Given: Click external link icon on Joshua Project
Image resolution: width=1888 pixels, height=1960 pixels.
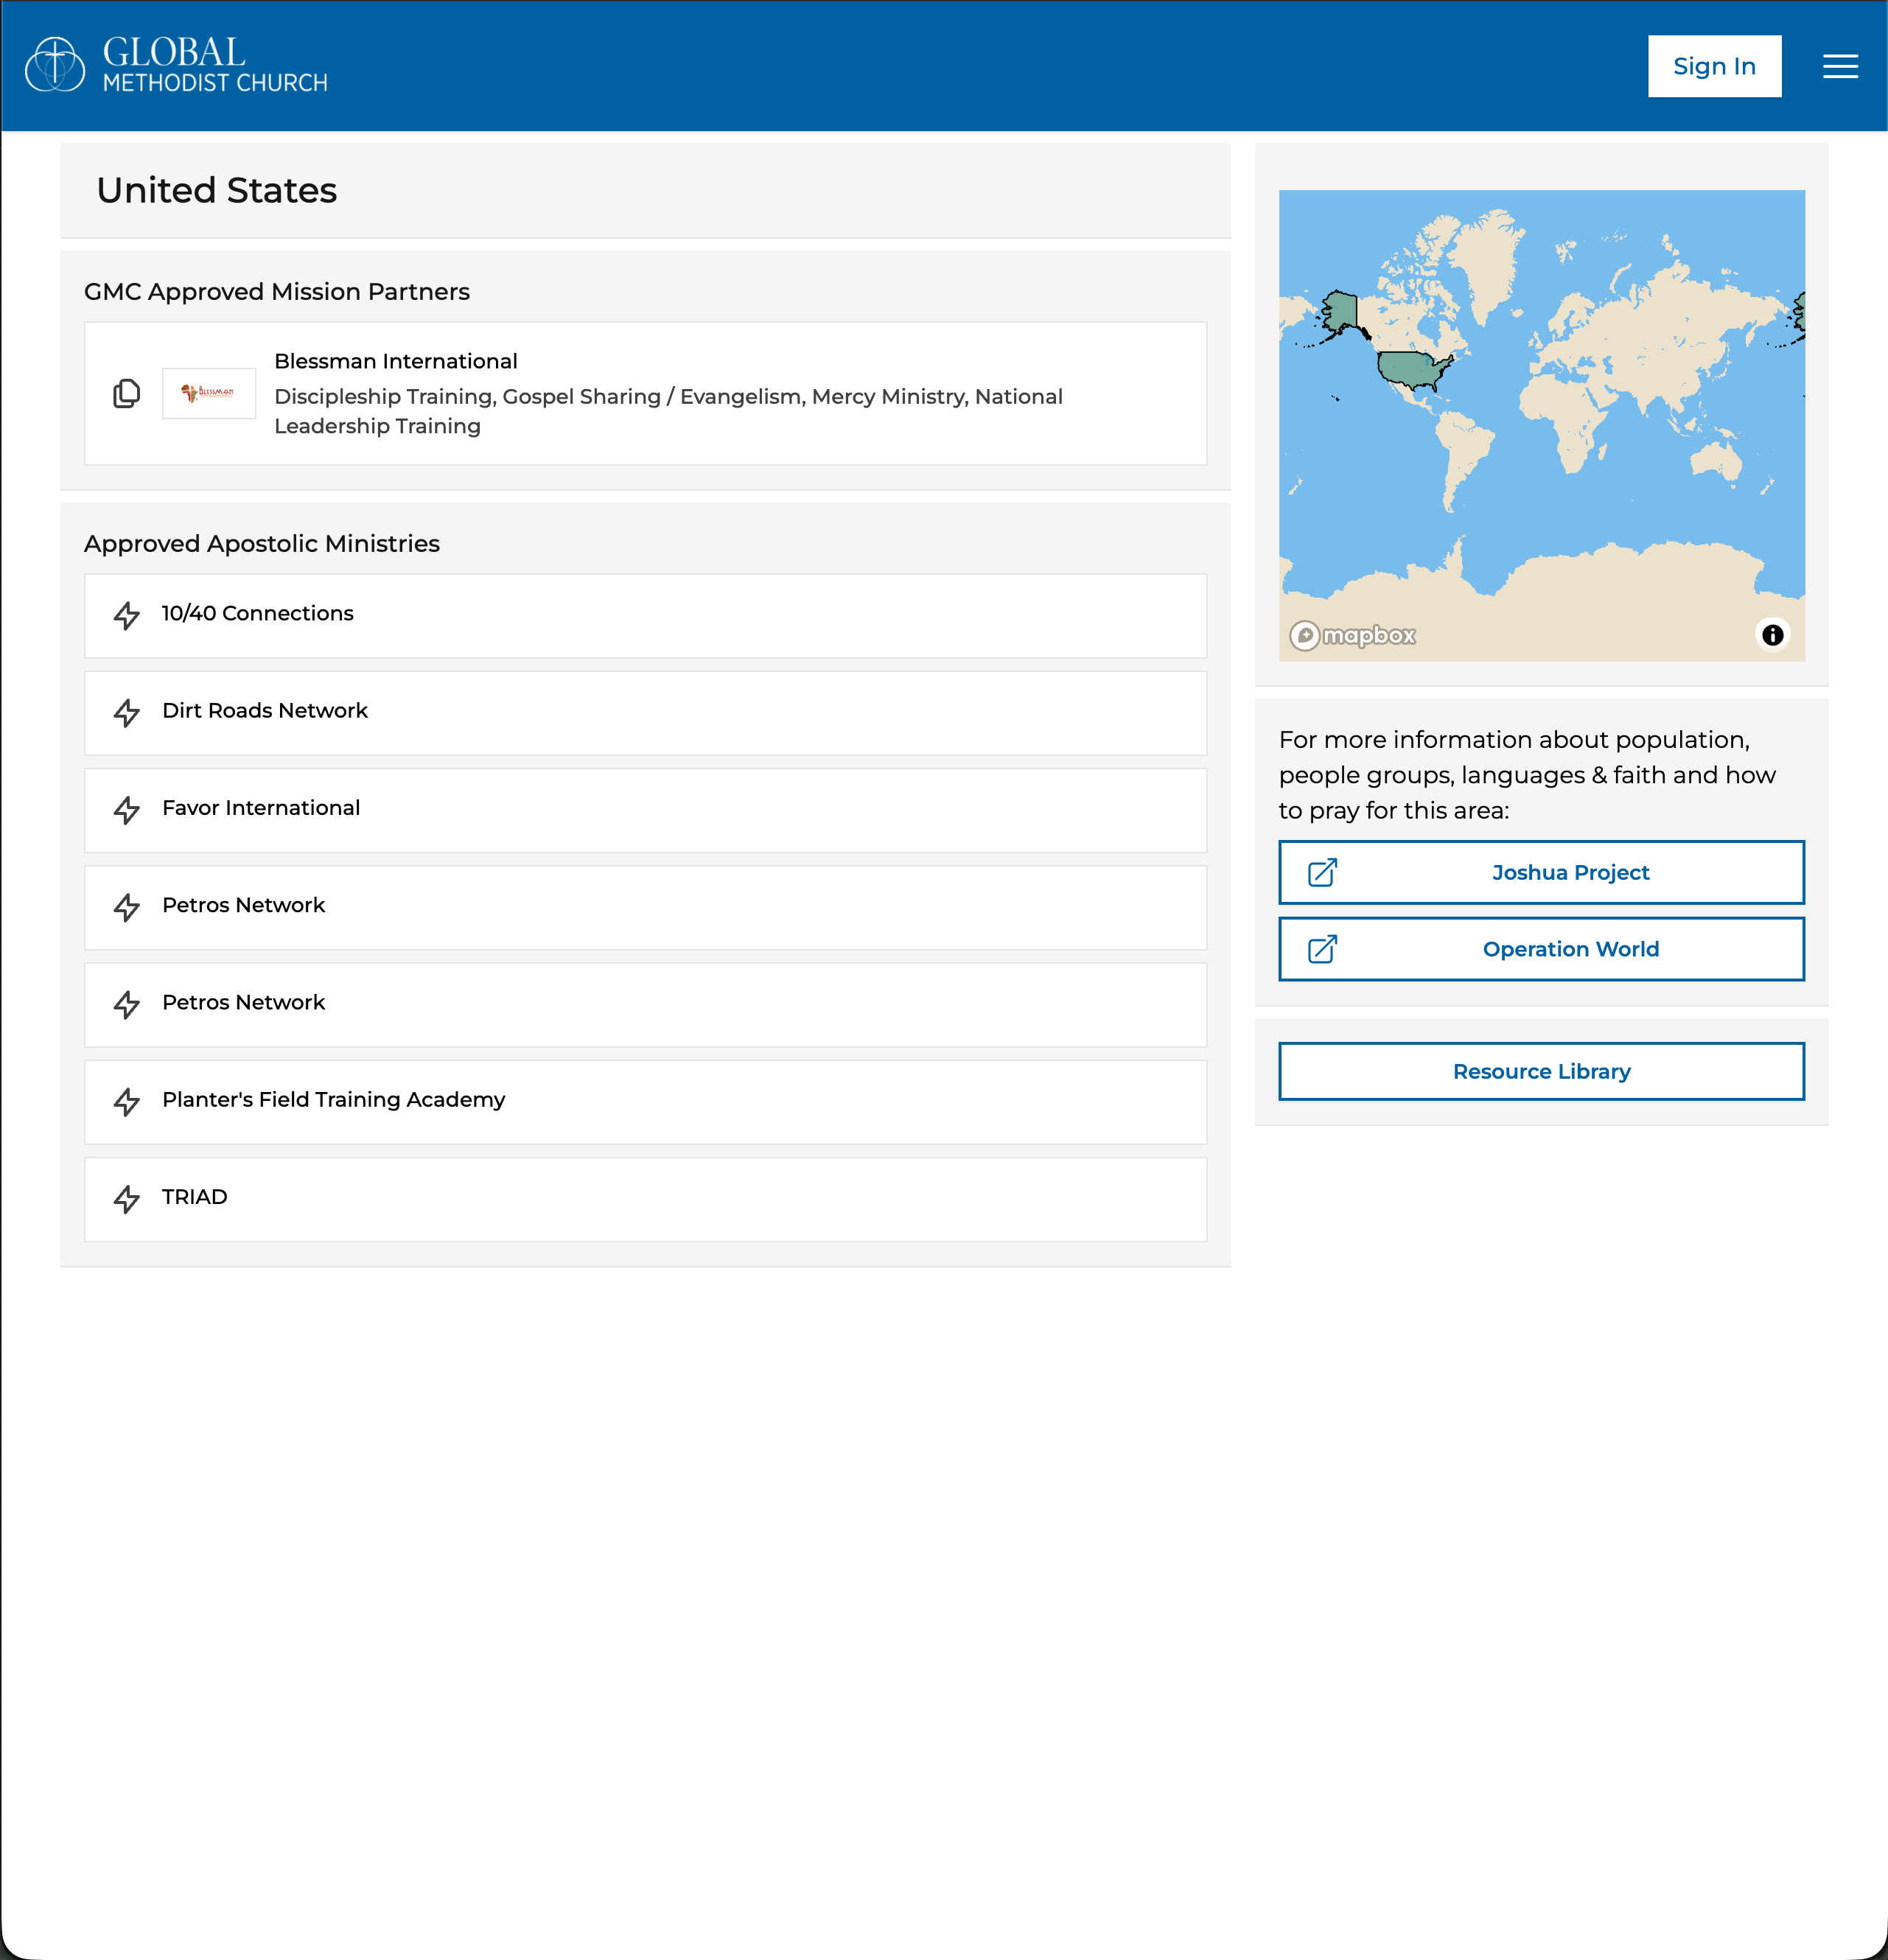Looking at the screenshot, I should pos(1322,872).
